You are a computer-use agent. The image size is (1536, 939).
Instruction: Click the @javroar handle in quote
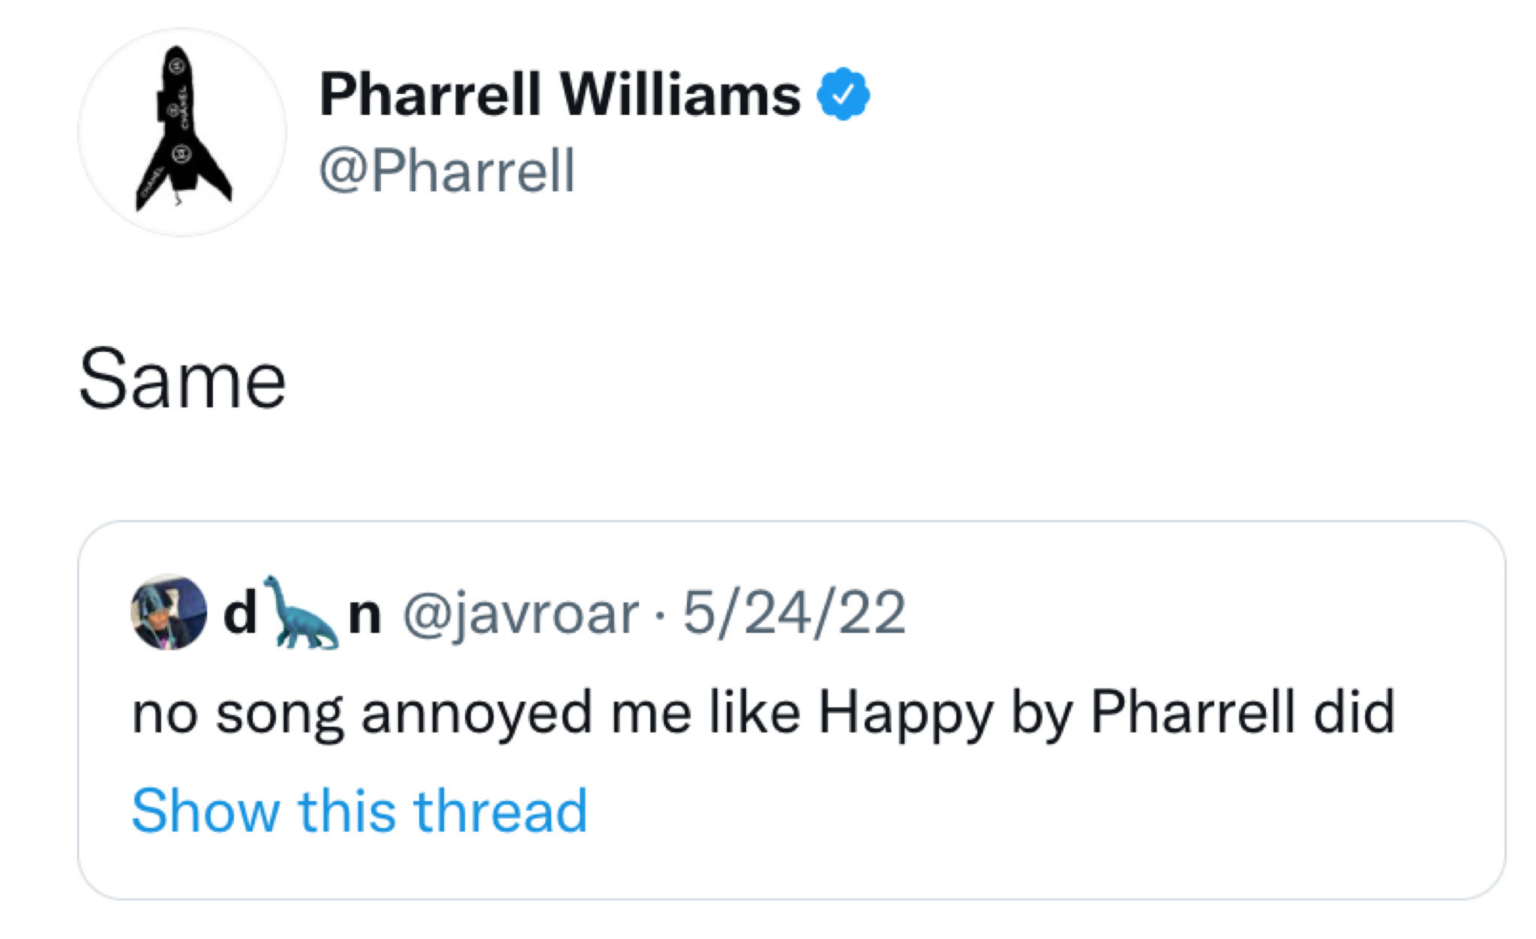520,613
